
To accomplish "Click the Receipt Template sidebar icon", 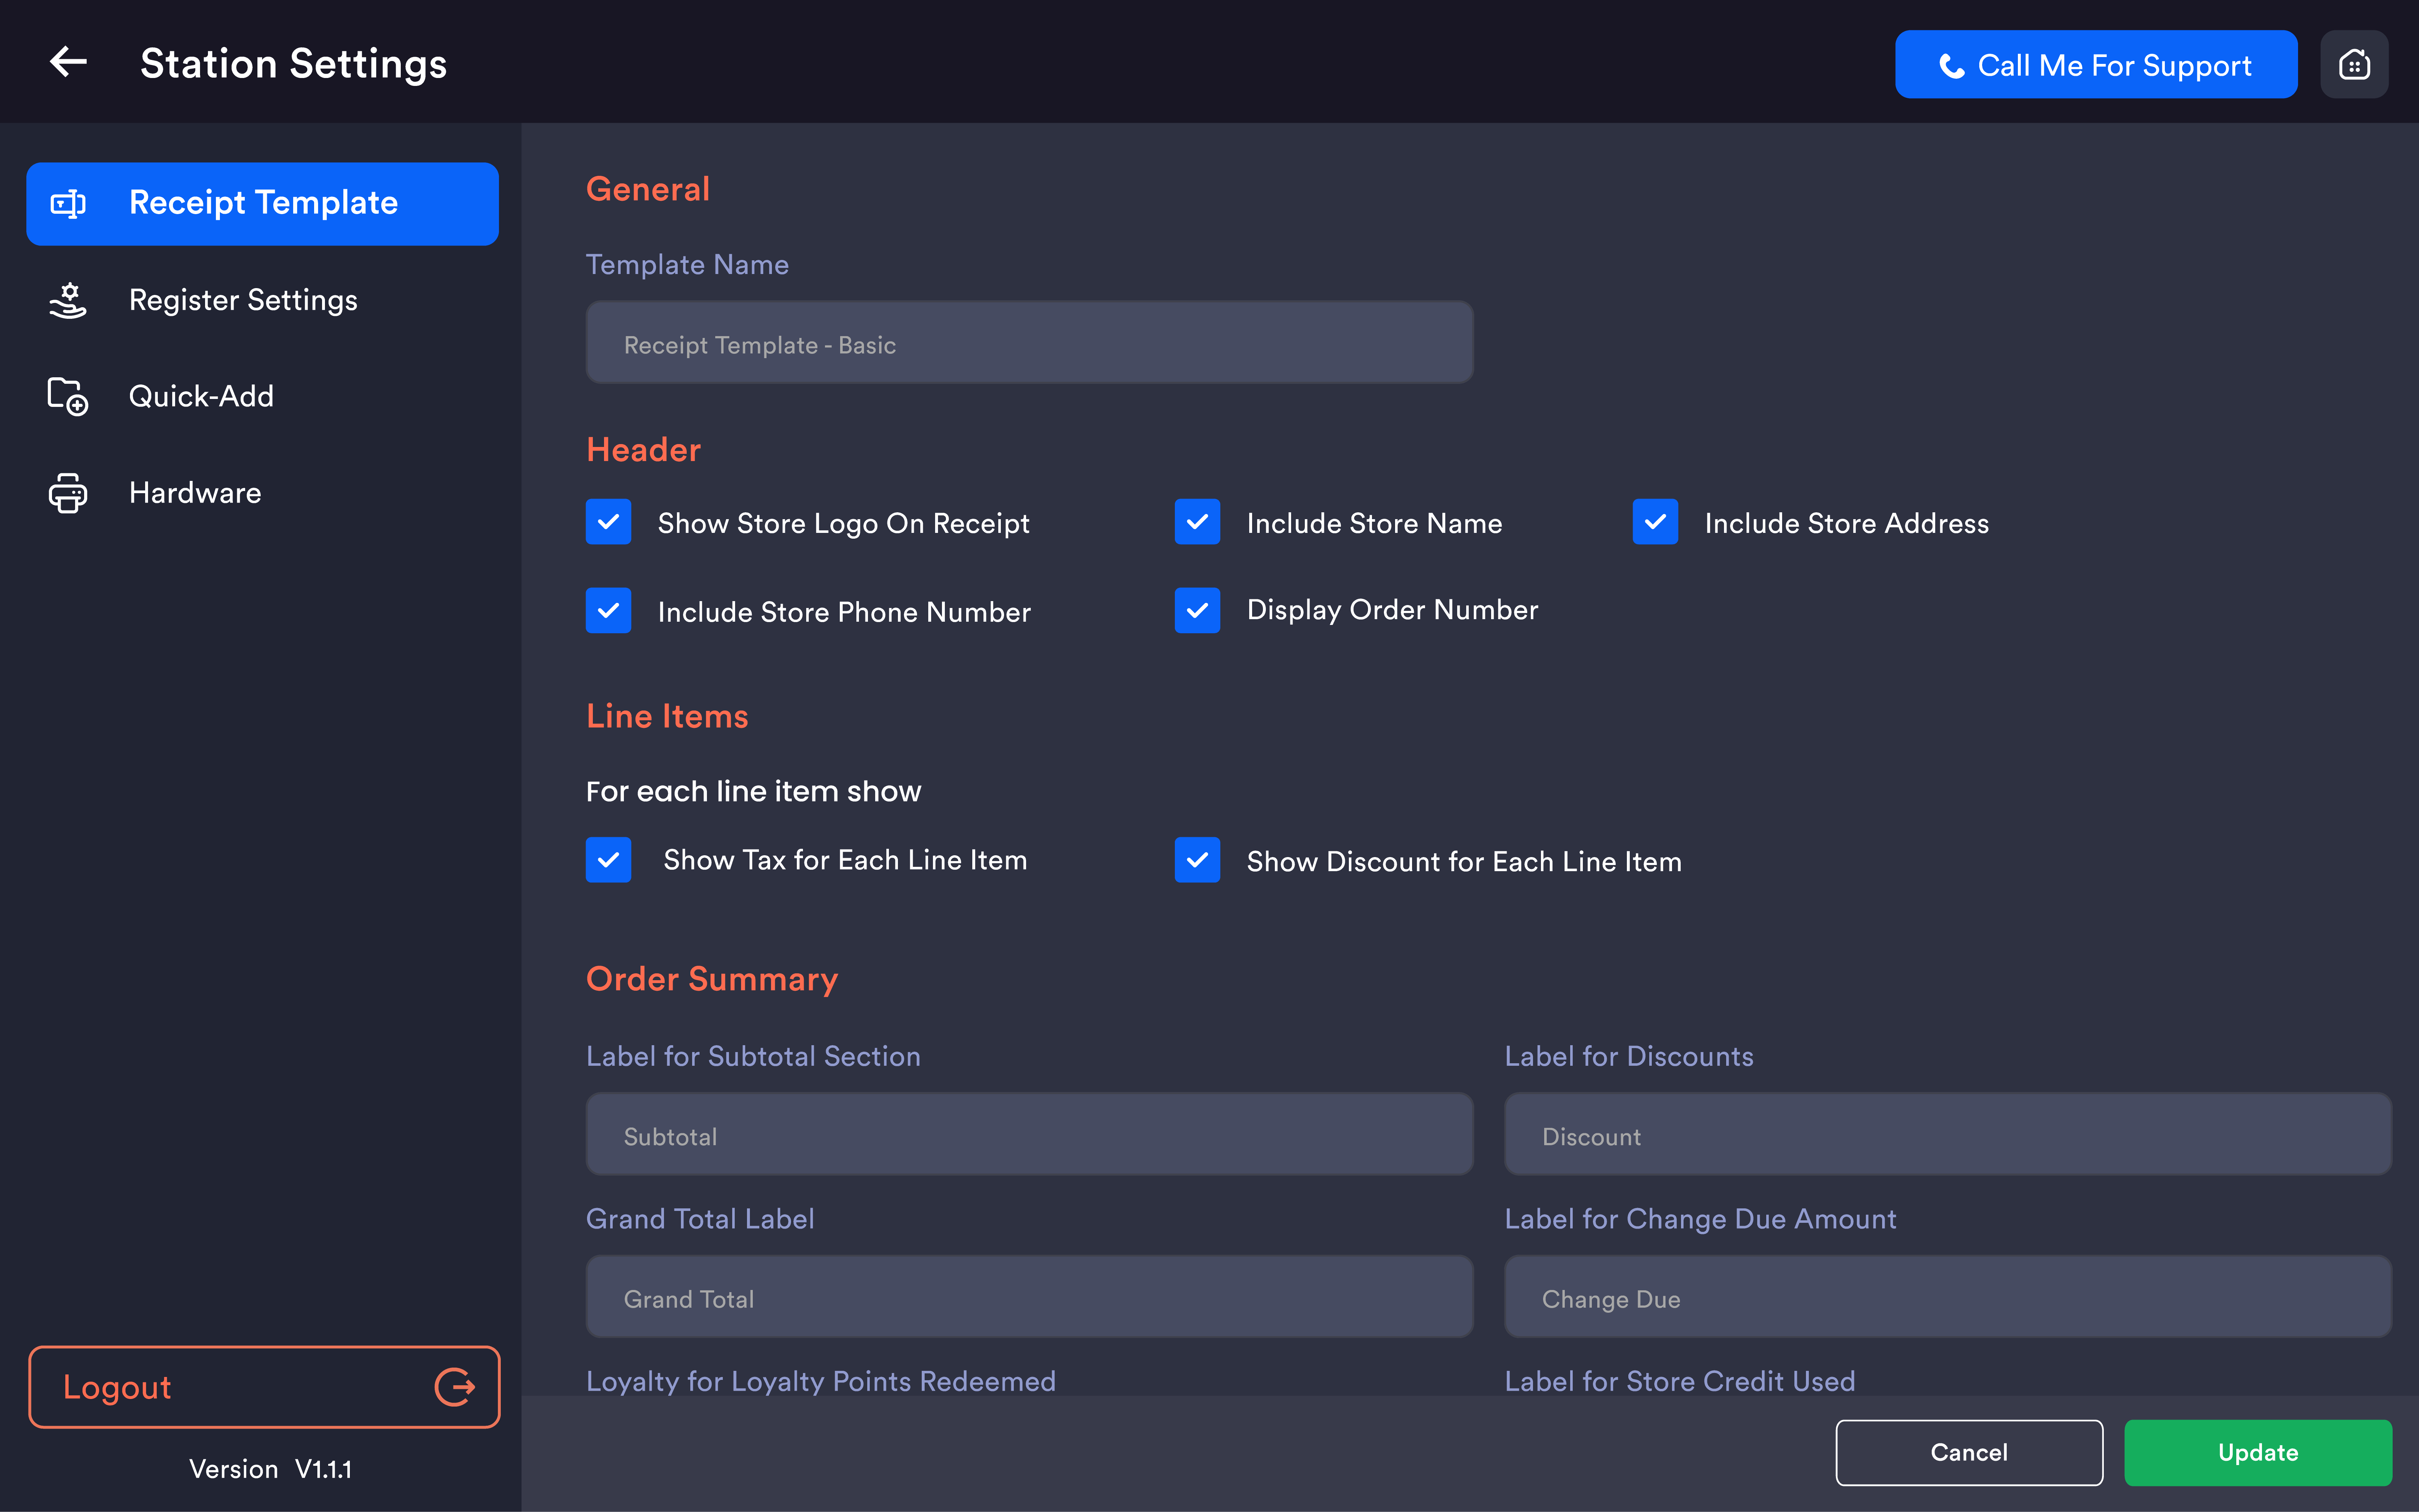I will 68,204.
